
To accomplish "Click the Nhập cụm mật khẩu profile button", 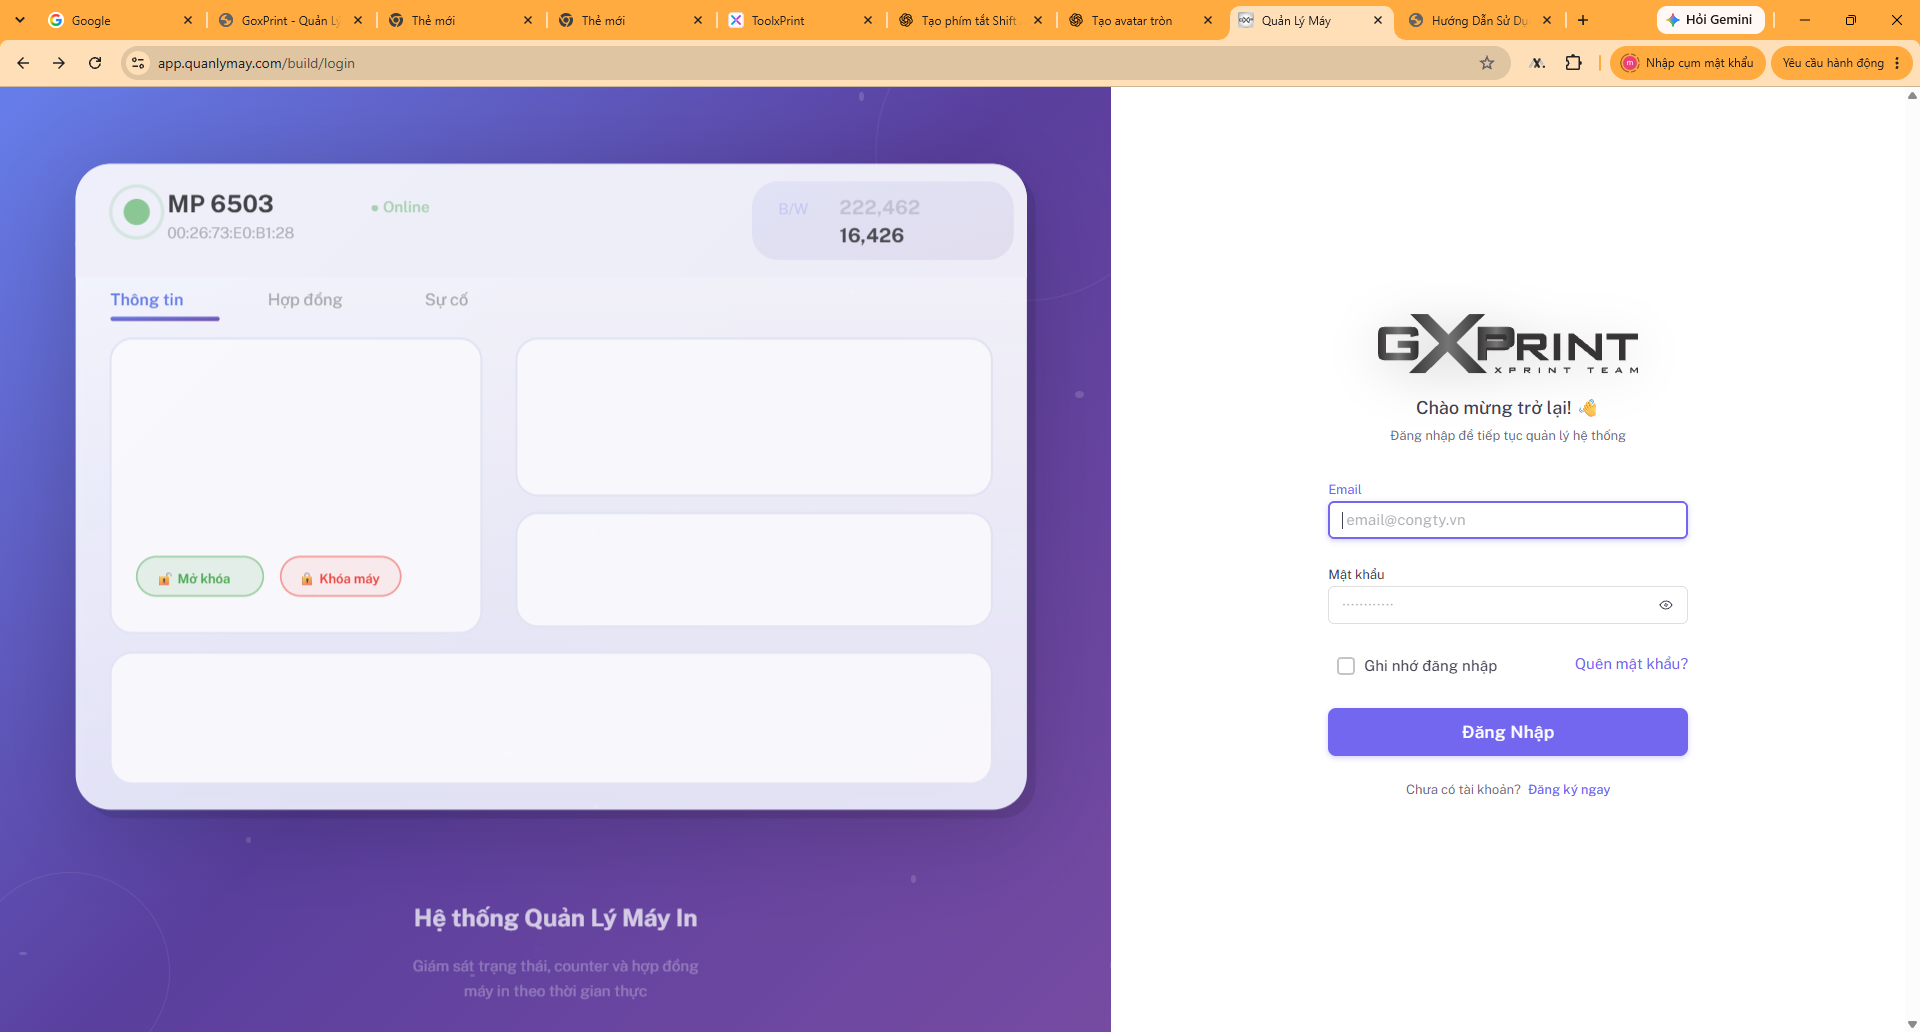I will (1687, 63).
